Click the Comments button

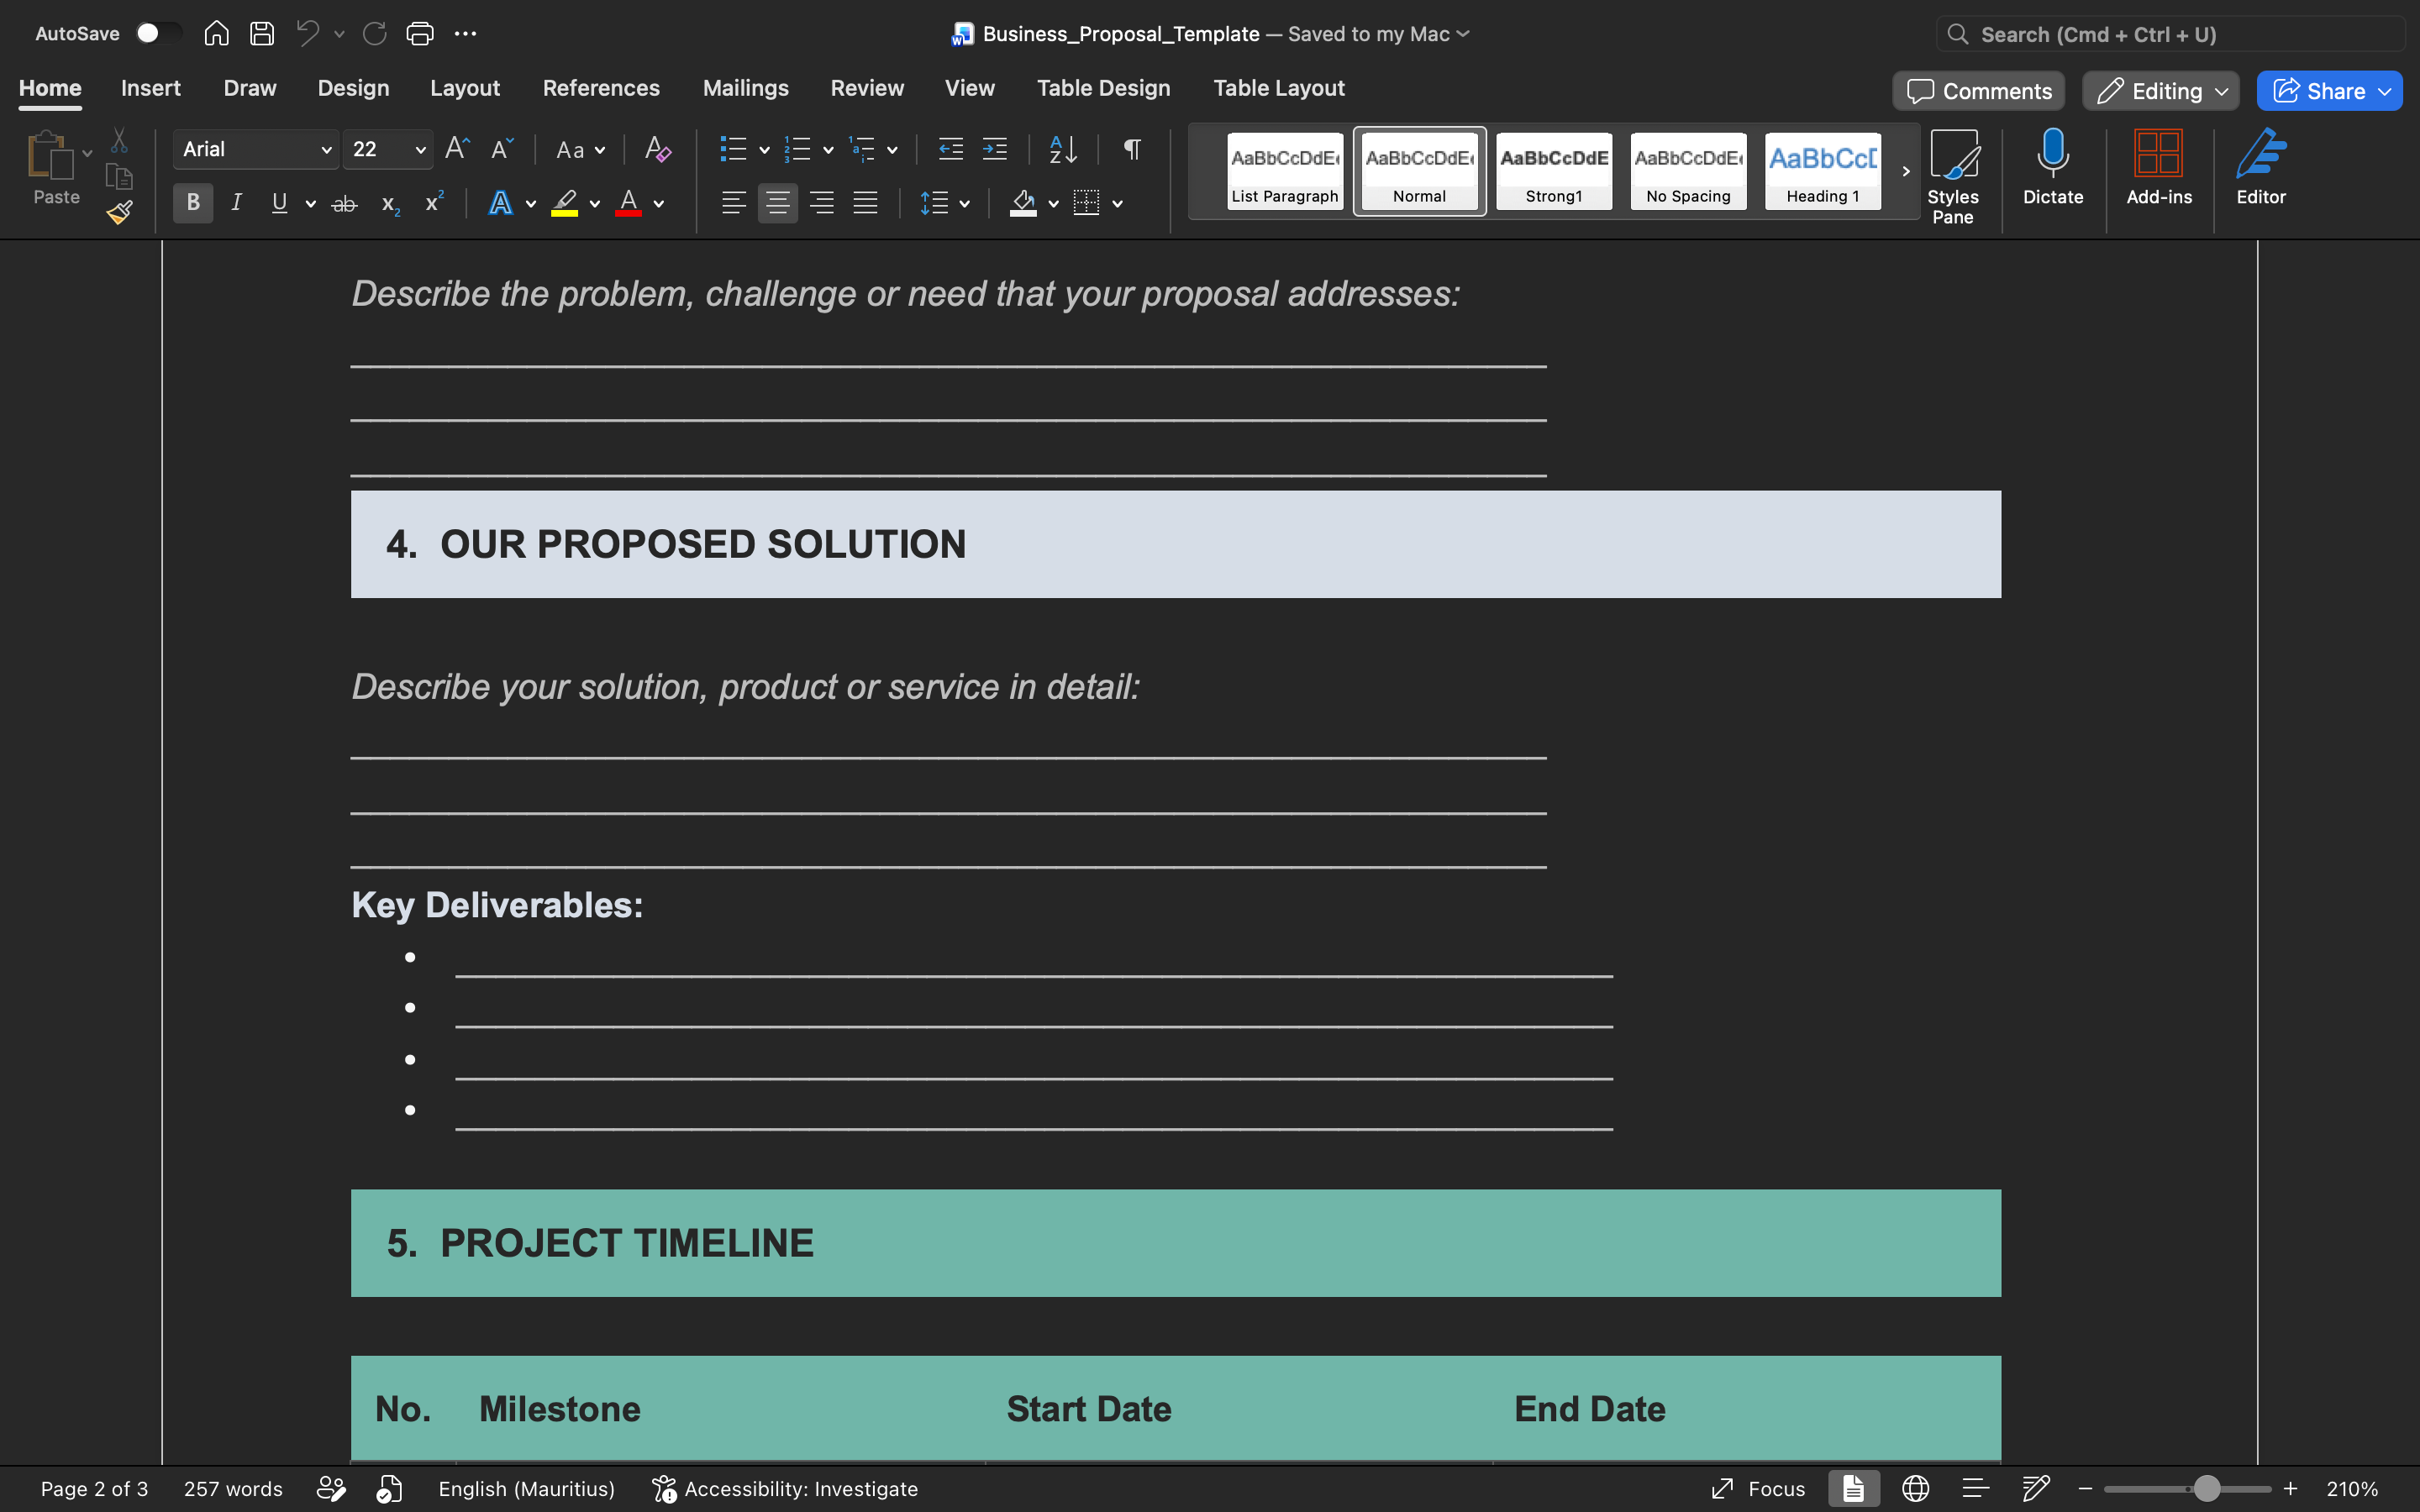pyautogui.click(x=1978, y=91)
